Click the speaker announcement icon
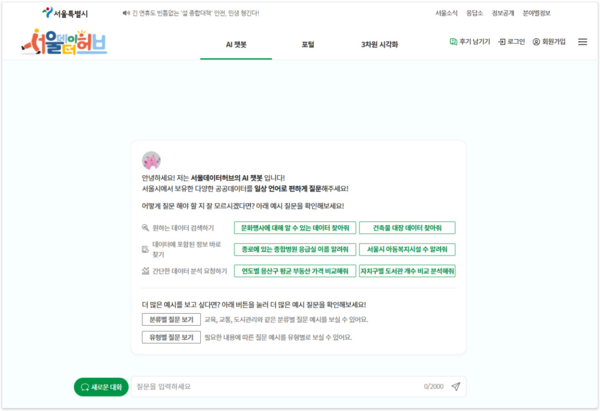The height and width of the screenshot is (411, 600). [124, 14]
